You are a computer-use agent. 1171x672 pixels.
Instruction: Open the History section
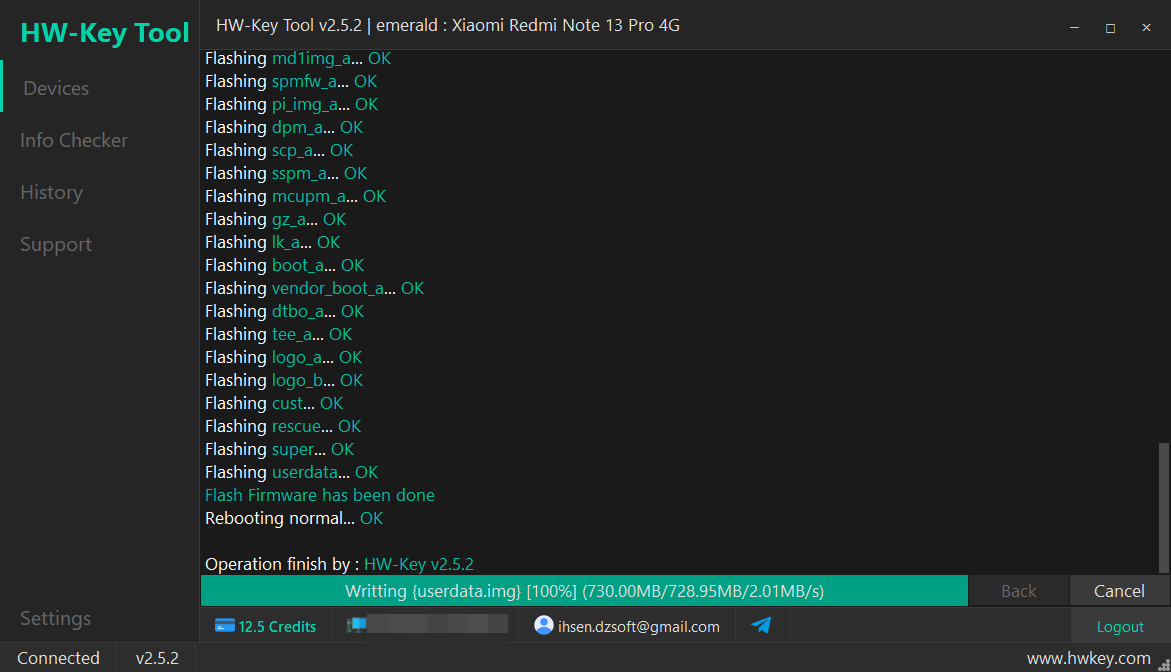(52, 193)
